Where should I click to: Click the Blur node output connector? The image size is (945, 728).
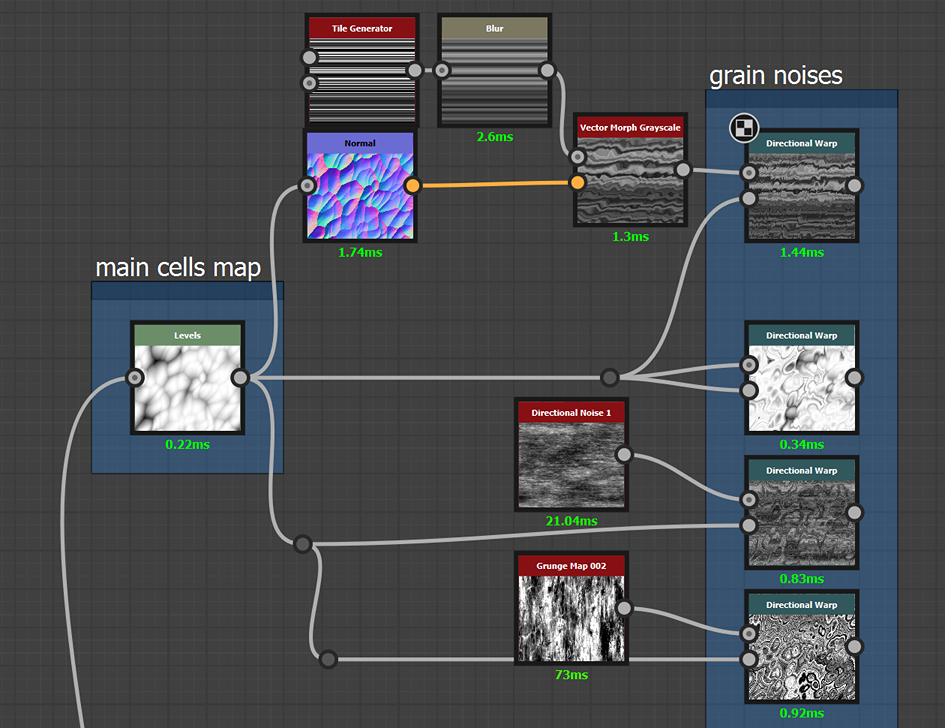[547, 70]
